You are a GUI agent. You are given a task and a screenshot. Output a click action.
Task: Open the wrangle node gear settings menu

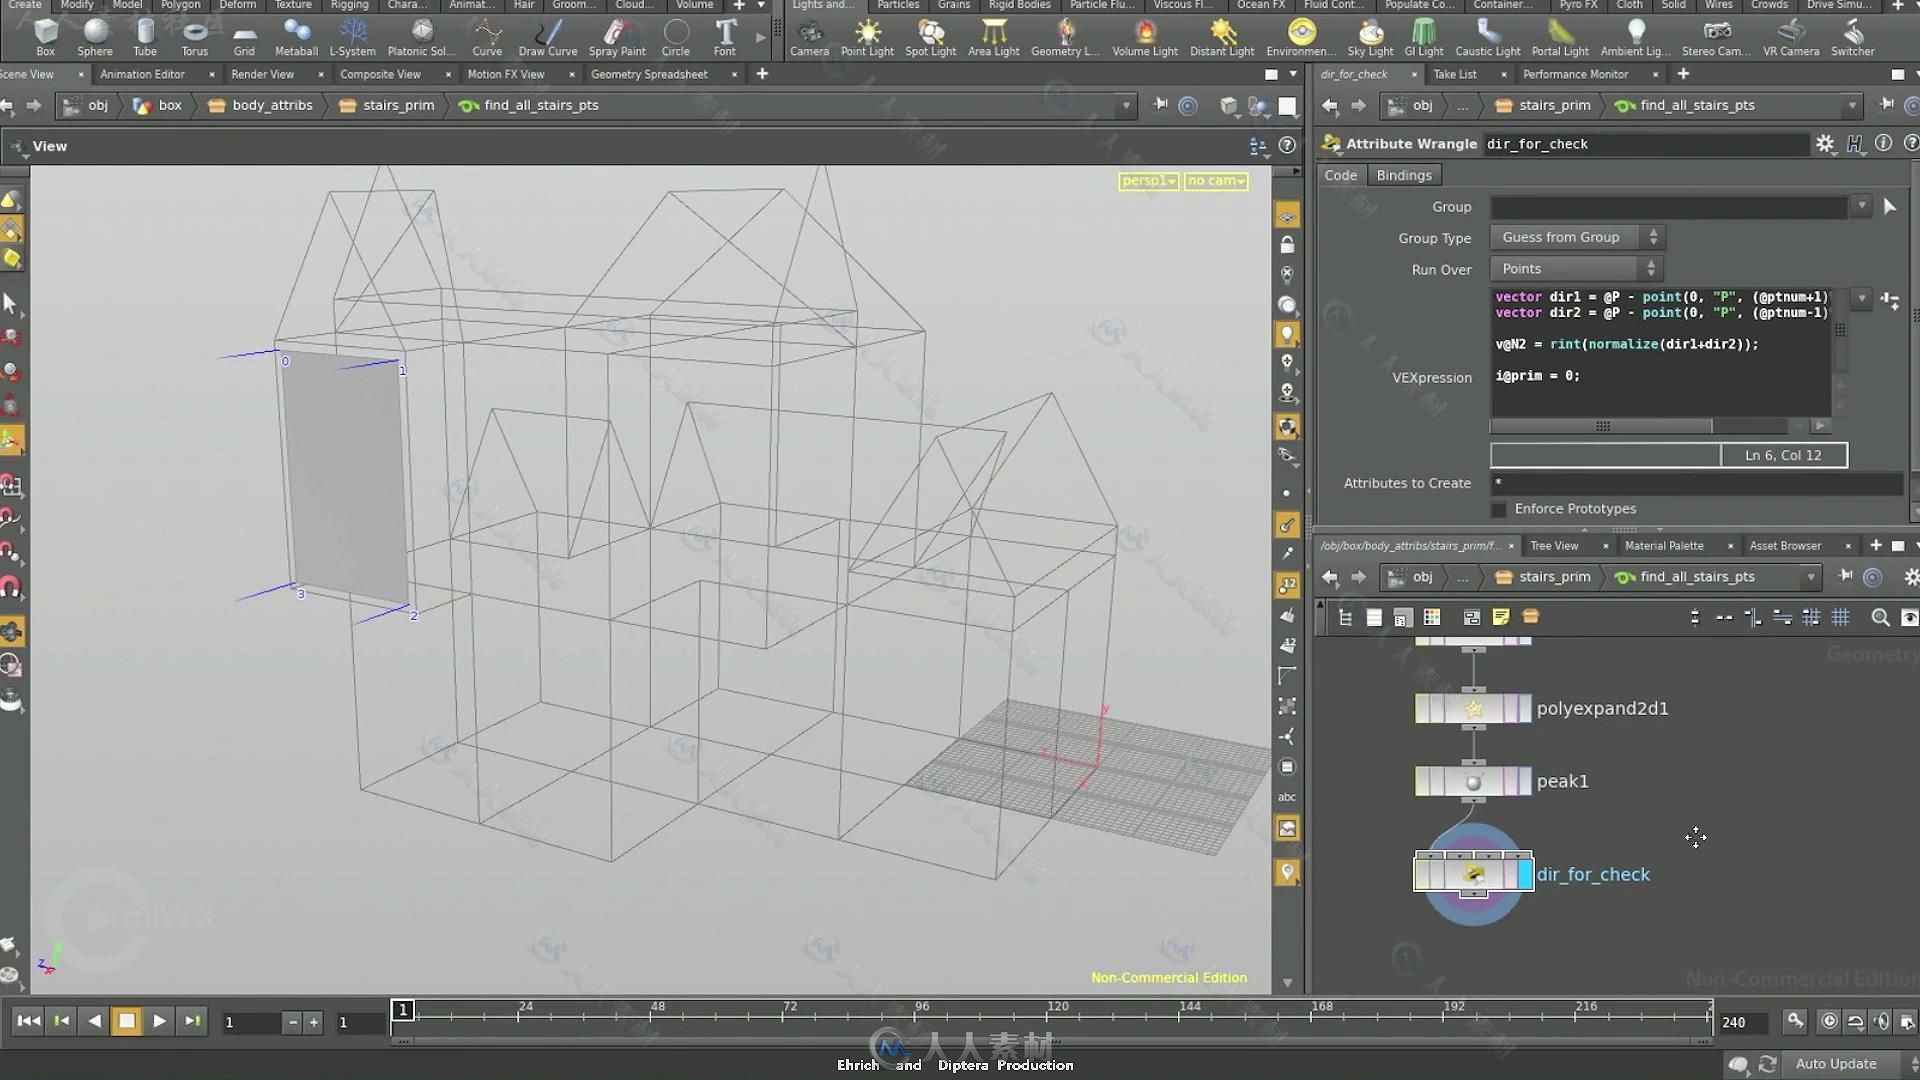(x=1825, y=144)
